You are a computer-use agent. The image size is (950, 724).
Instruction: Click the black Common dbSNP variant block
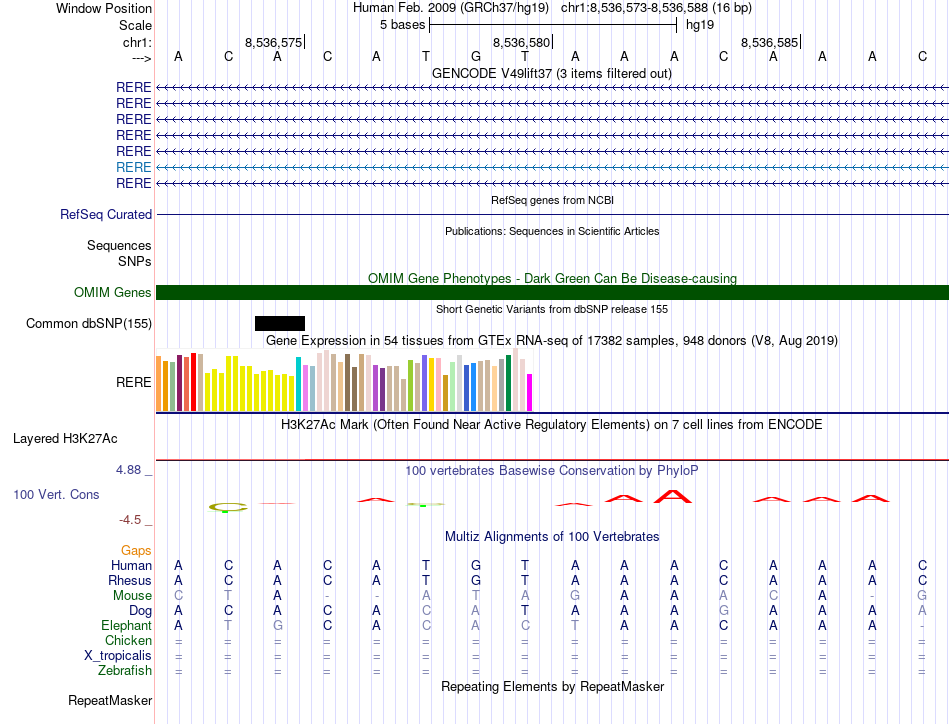tap(280, 324)
